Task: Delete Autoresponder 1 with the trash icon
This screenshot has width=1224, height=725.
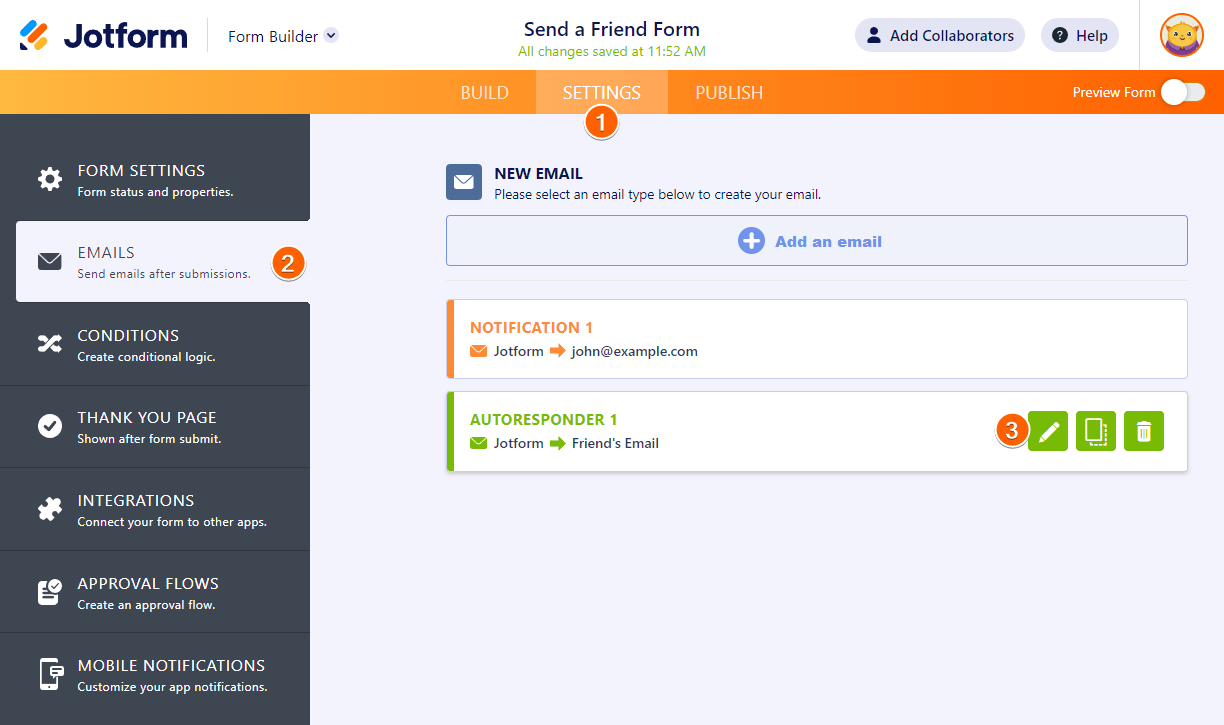Action: [x=1144, y=431]
